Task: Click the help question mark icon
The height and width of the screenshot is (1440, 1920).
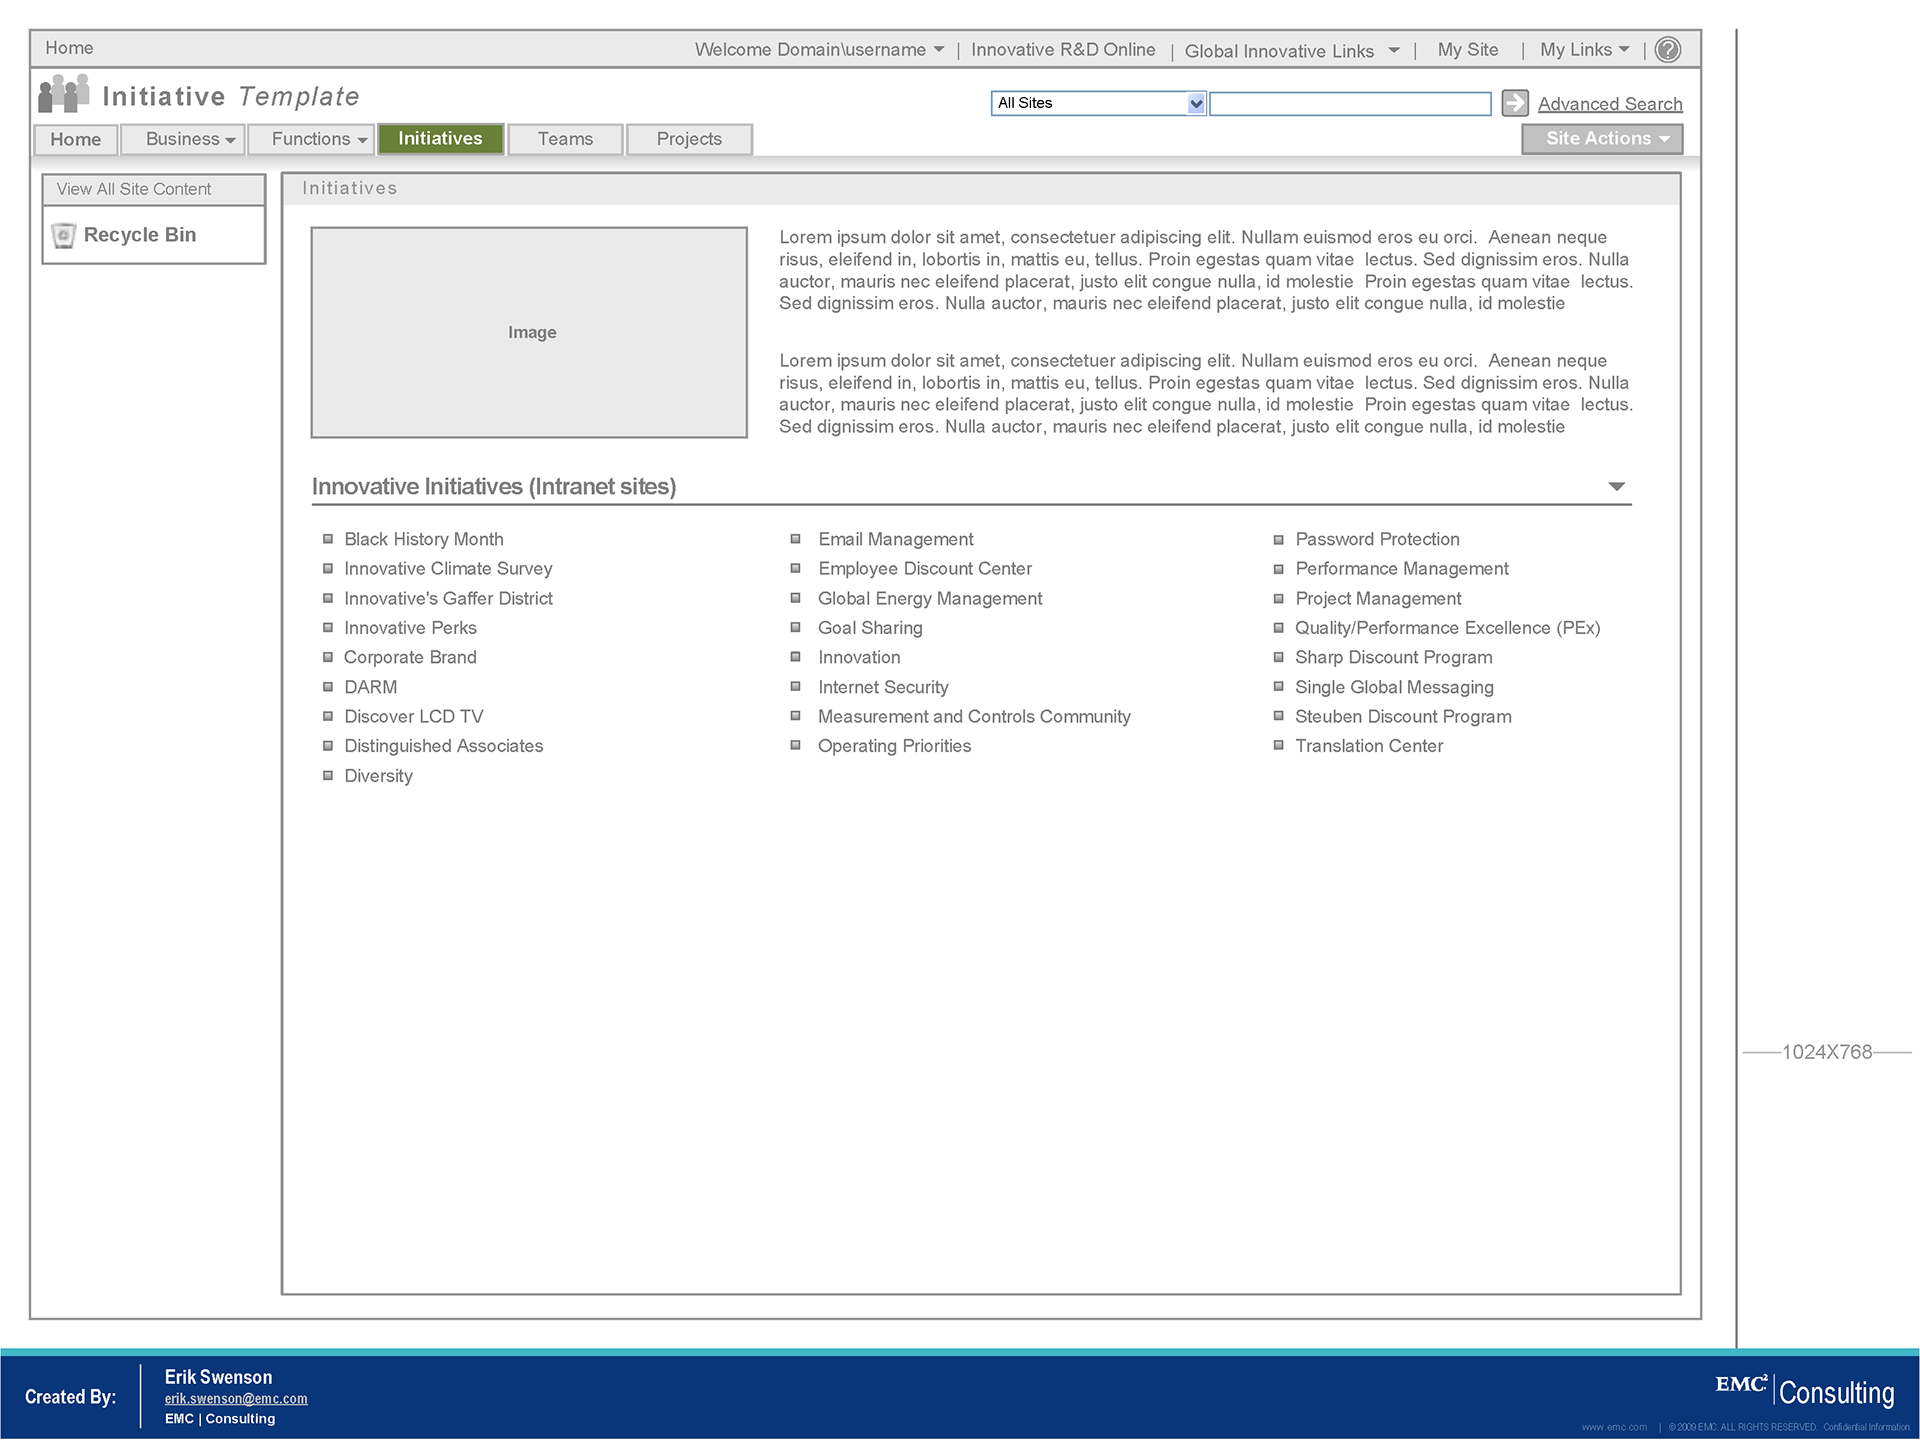Action: pos(1668,50)
